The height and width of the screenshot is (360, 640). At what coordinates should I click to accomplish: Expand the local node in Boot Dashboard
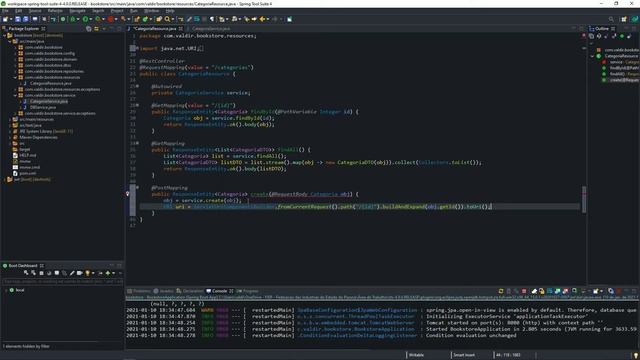click(6, 290)
